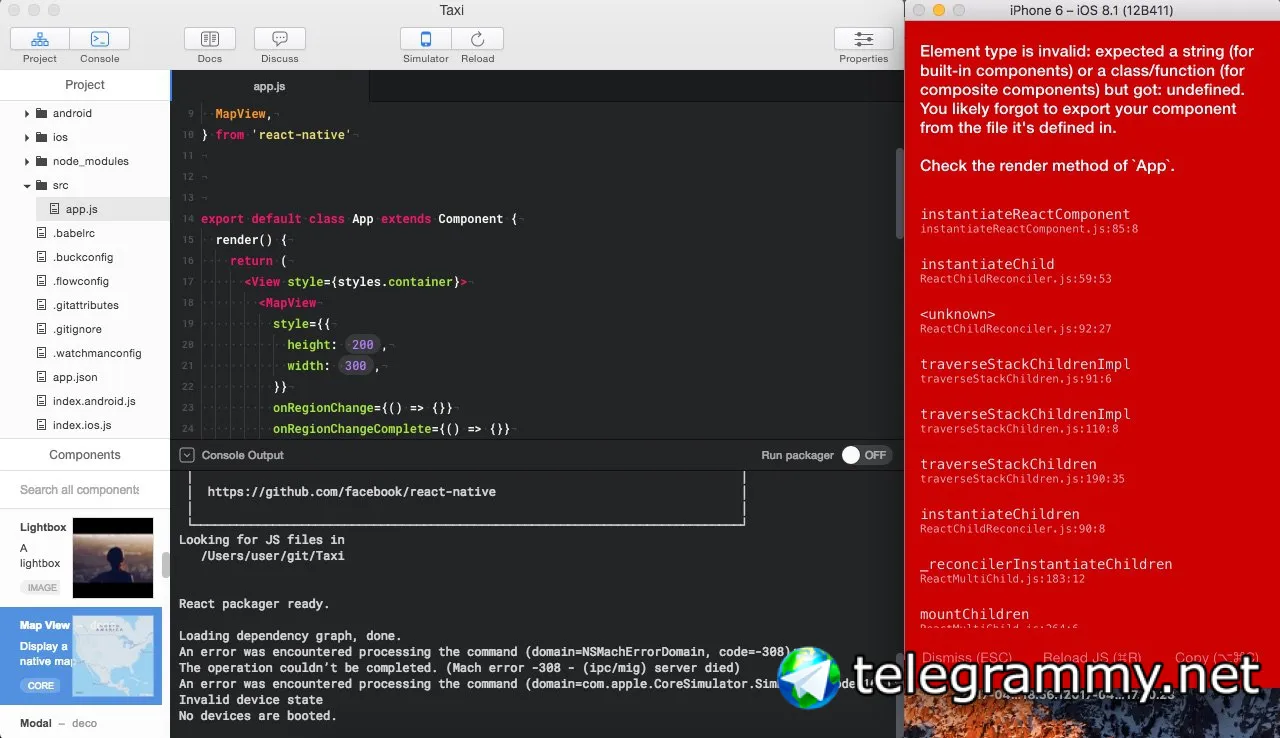Click the ios folder icon

pyautogui.click(x=41, y=137)
